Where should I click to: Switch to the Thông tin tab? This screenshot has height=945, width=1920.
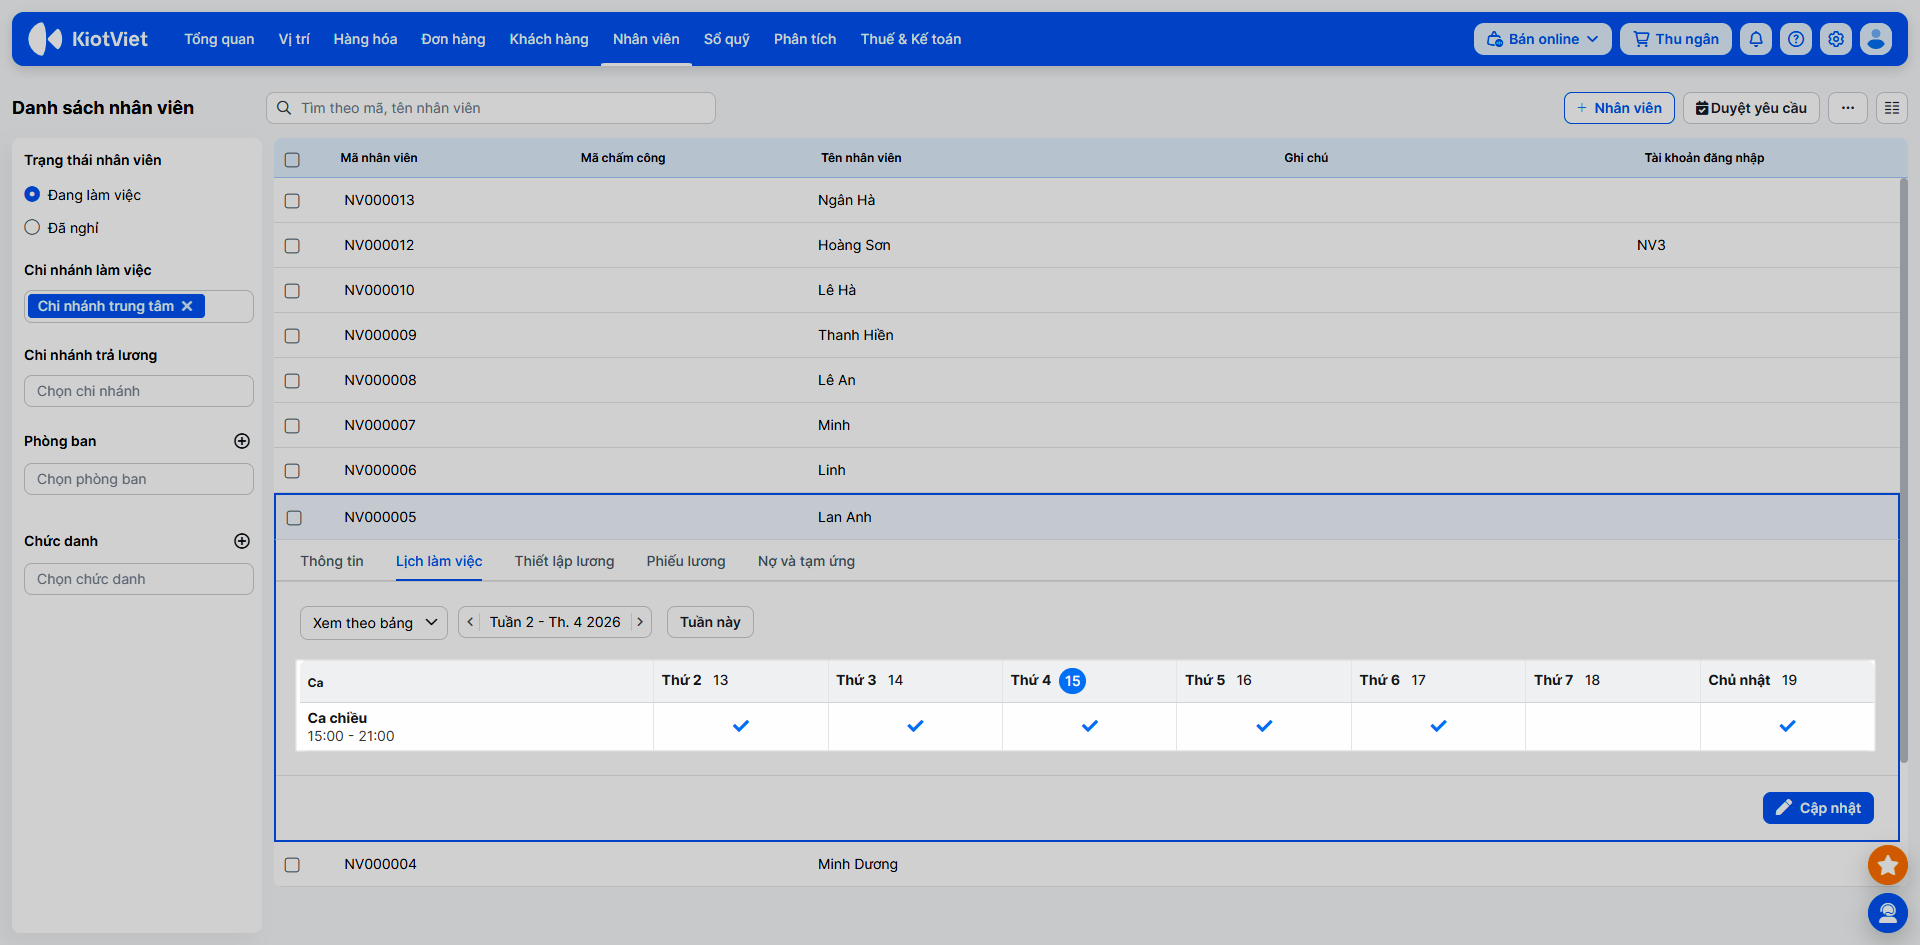point(332,561)
